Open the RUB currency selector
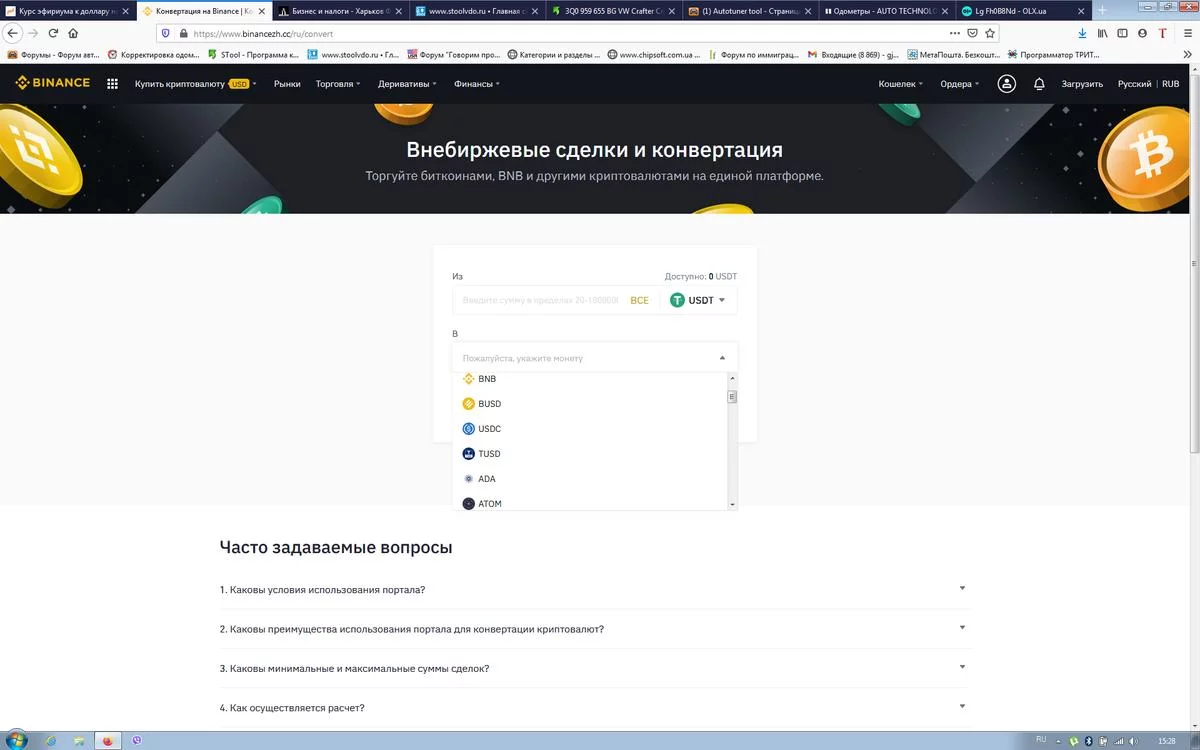 [1170, 84]
